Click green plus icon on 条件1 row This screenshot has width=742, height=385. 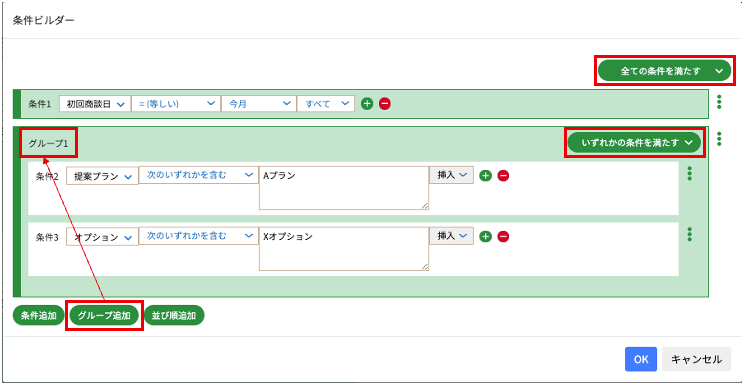[367, 104]
